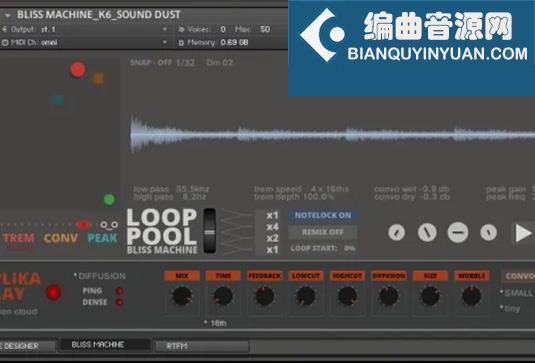Image resolution: width=535 pixels, height=363 pixels.
Task: Click the round dial with the horizontal line
Action: [458, 232]
